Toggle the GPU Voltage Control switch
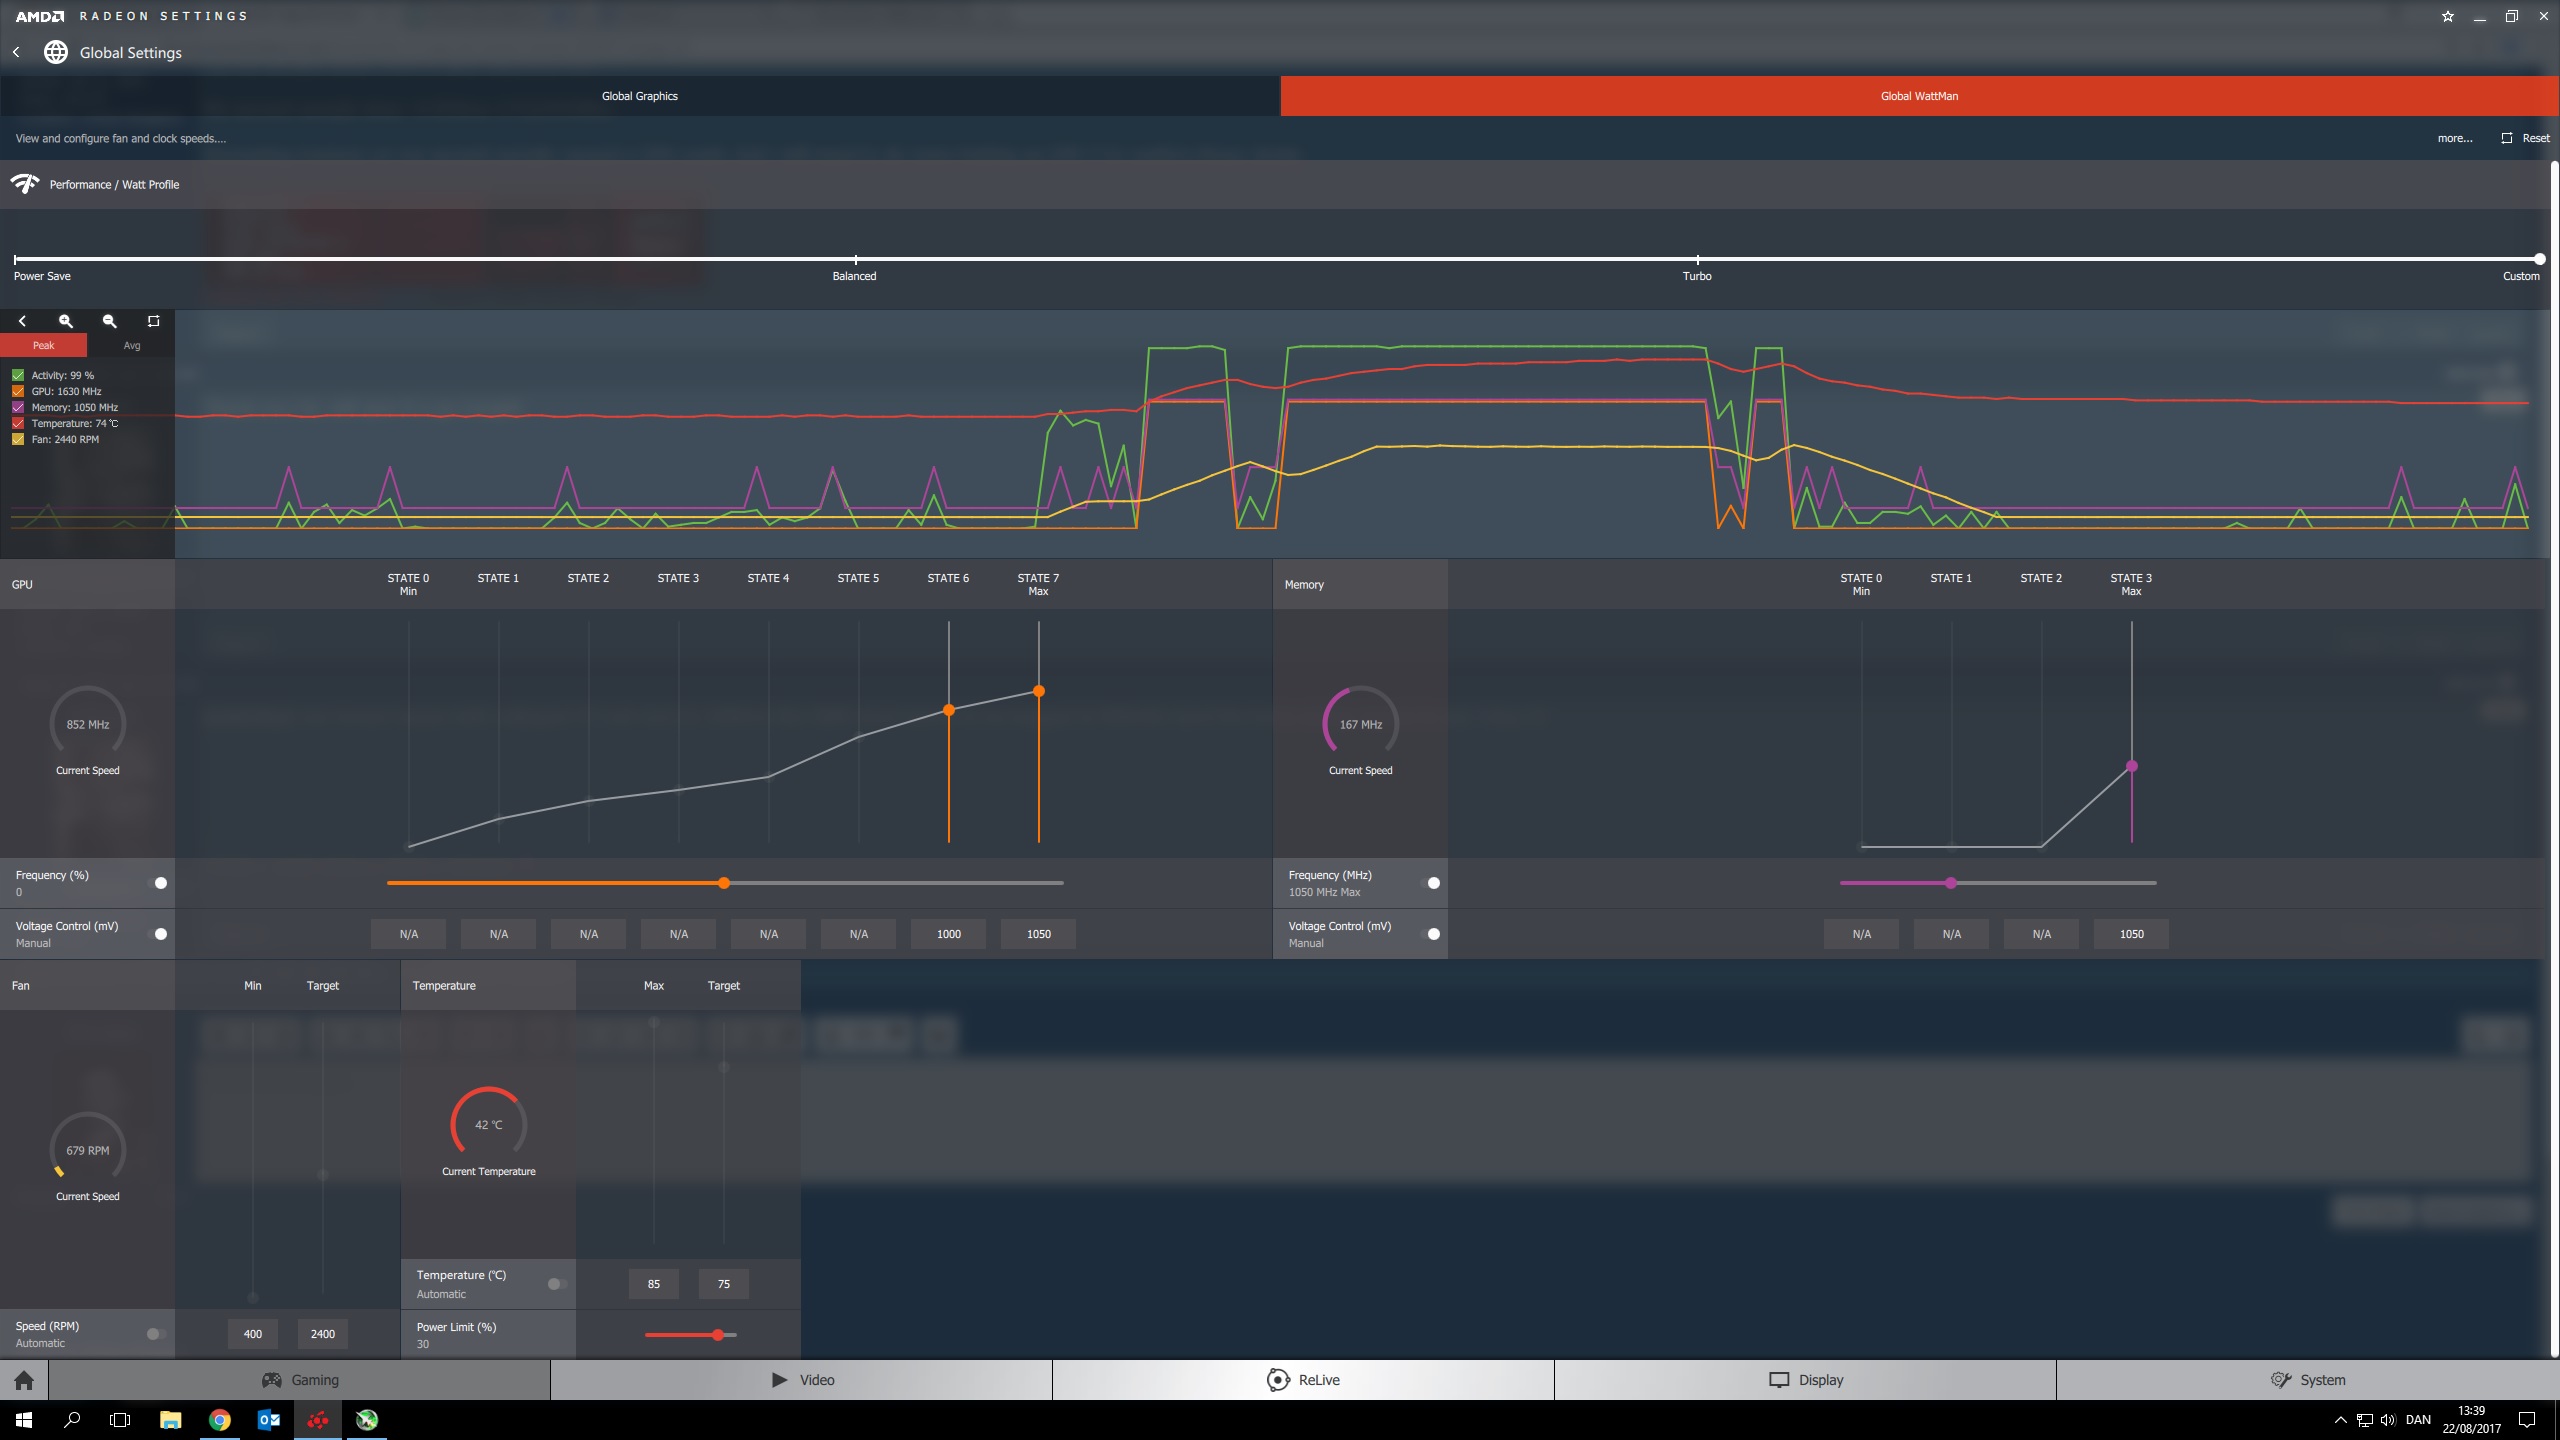The height and width of the screenshot is (1440, 2560). click(x=157, y=934)
